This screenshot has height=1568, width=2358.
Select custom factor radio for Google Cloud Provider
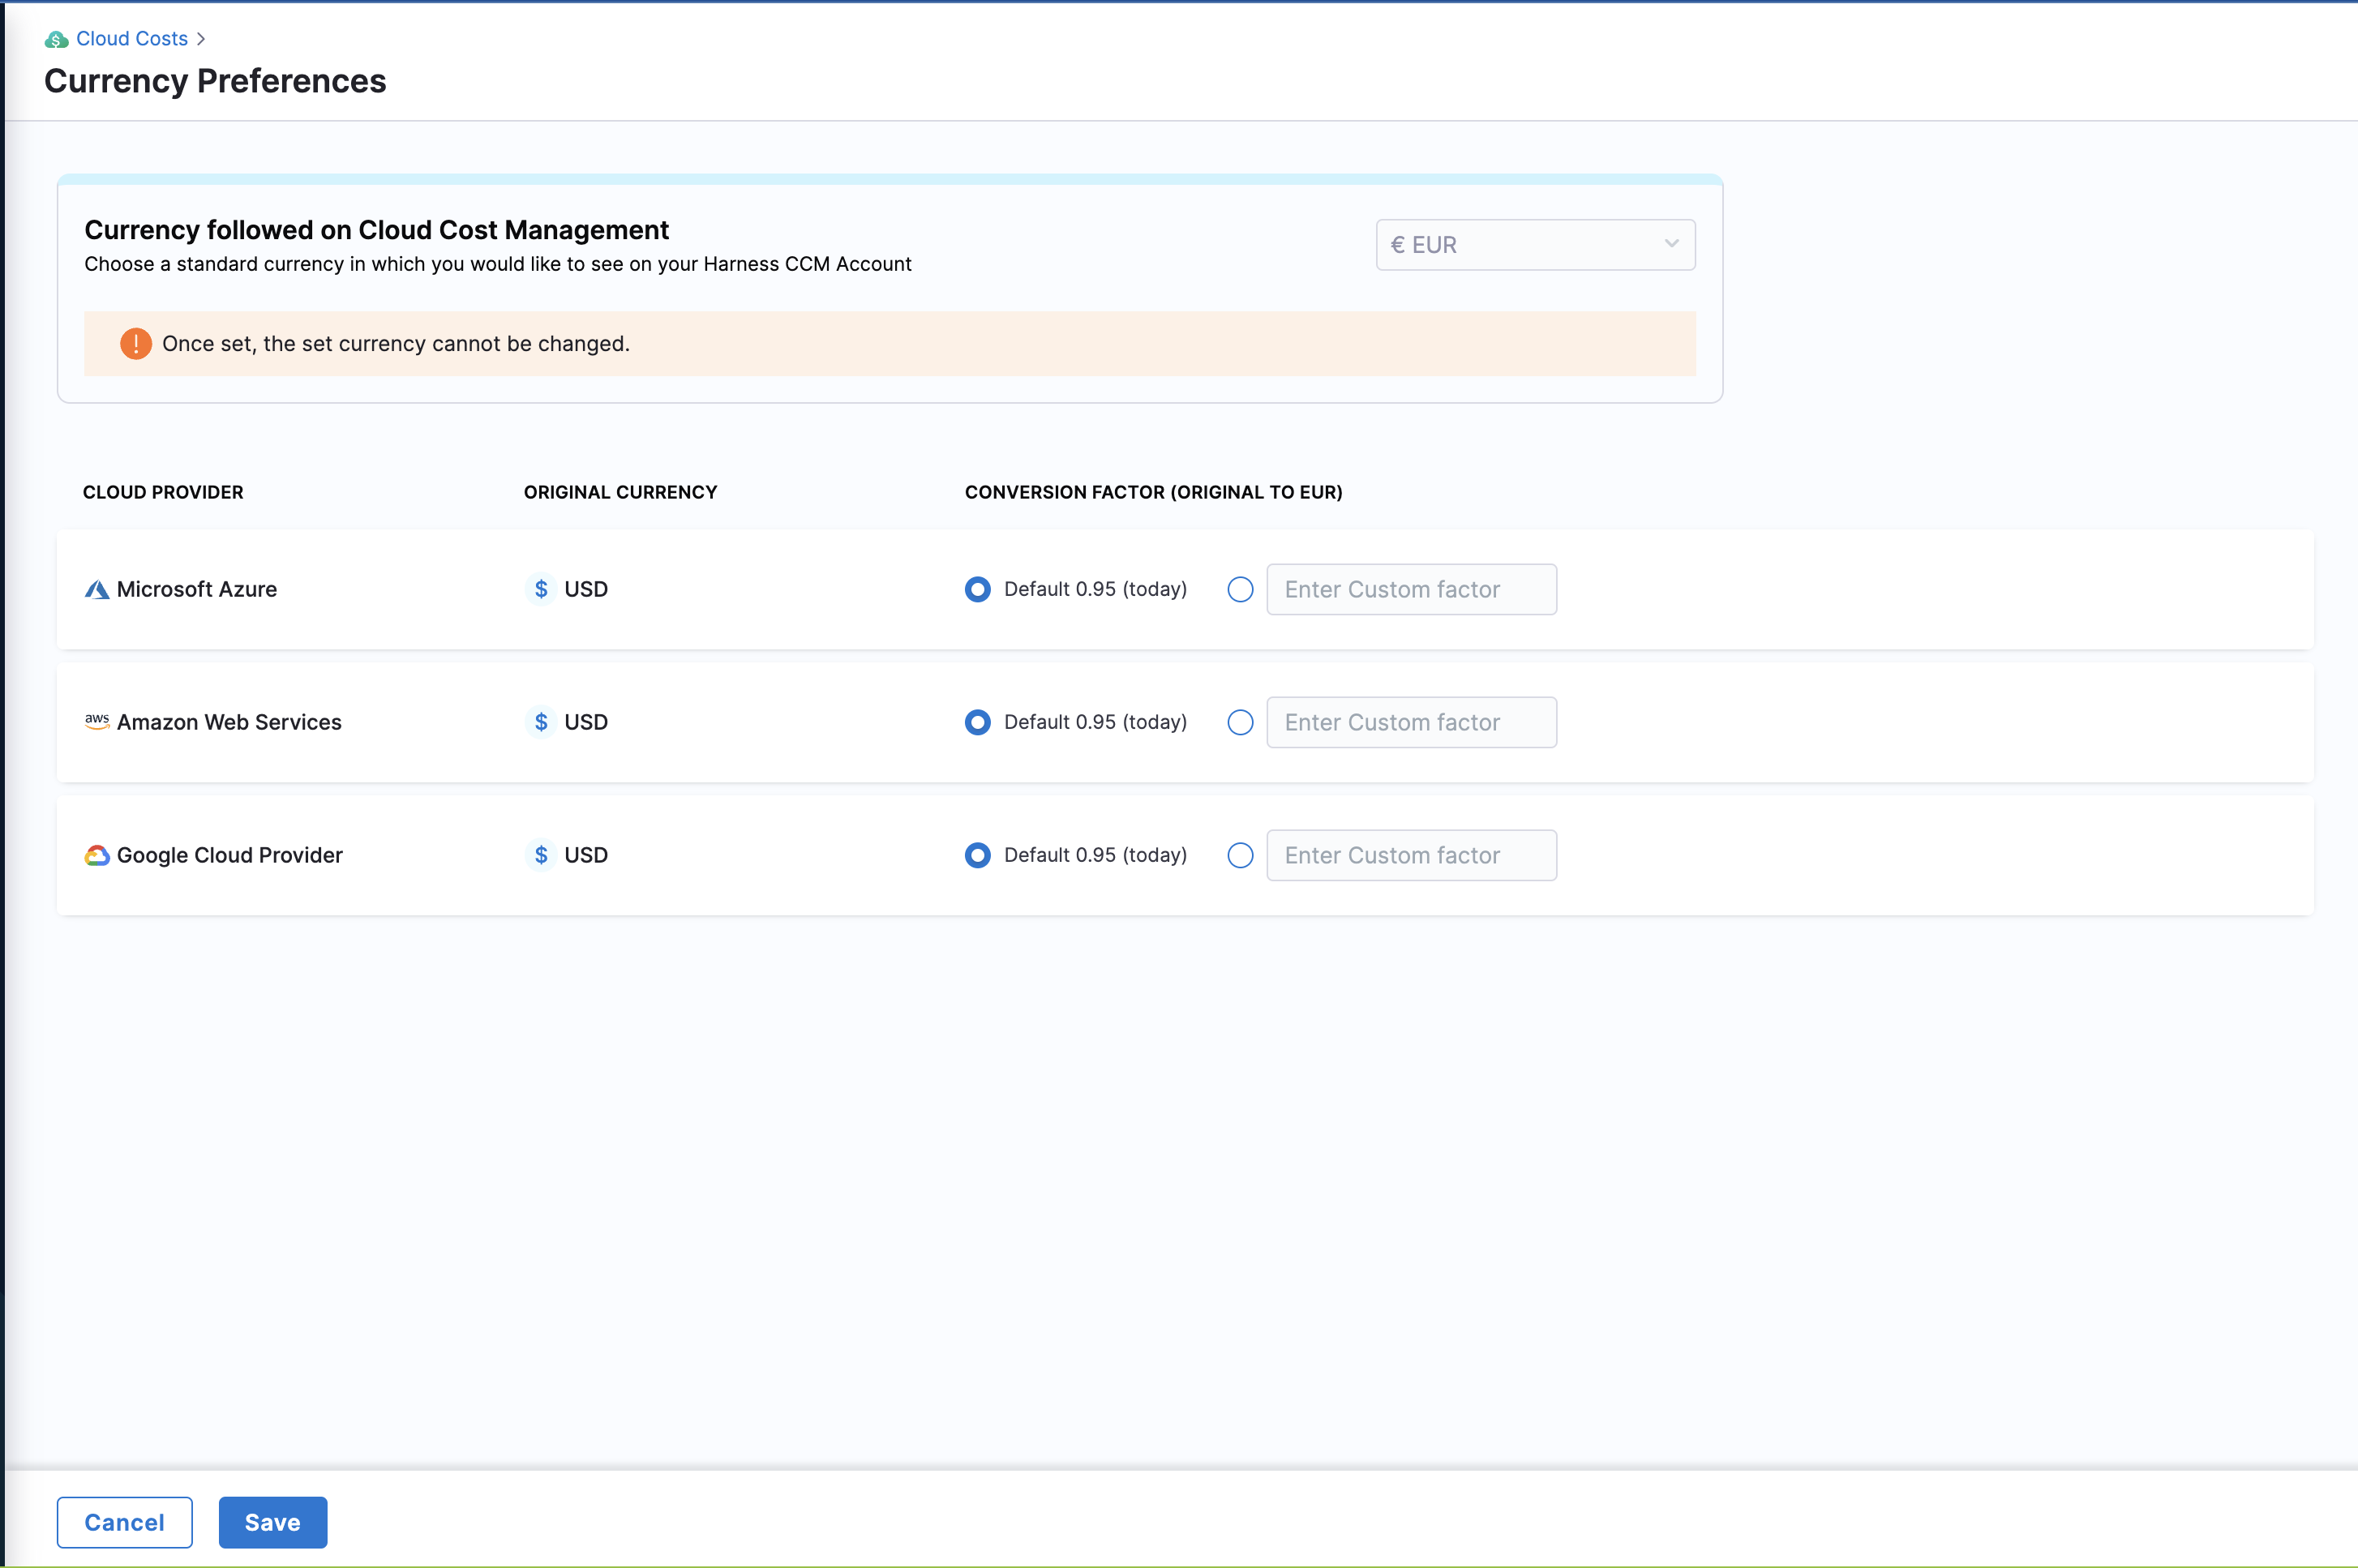pos(1239,855)
